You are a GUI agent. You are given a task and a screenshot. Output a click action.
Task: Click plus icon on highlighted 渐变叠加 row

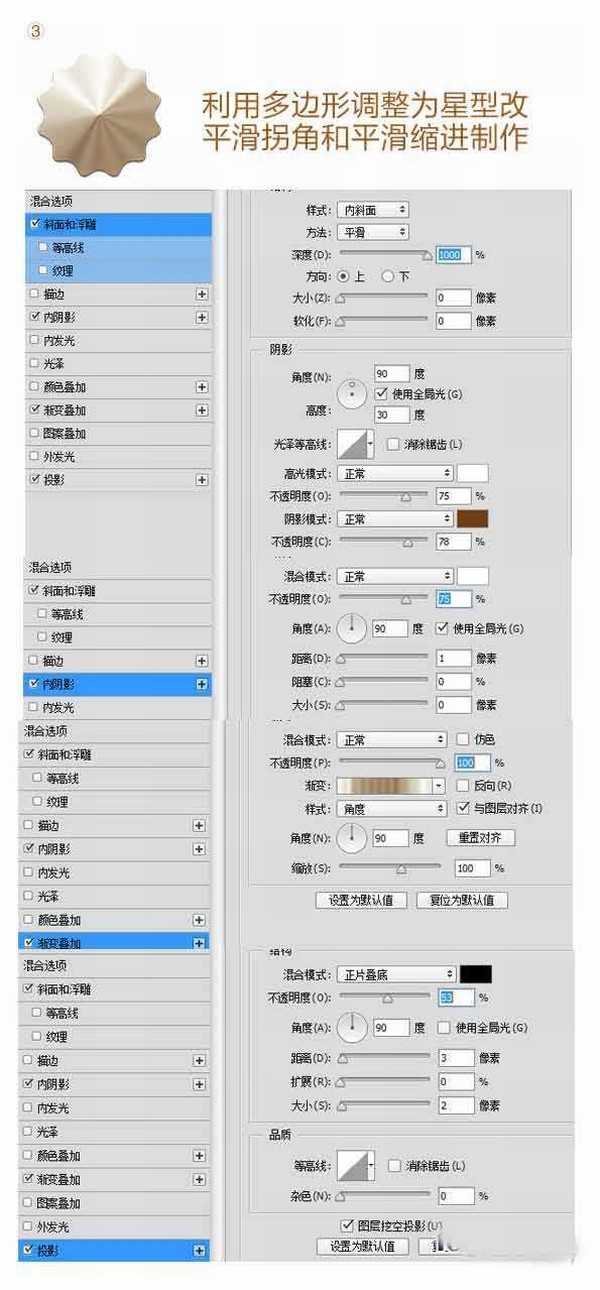[199, 943]
